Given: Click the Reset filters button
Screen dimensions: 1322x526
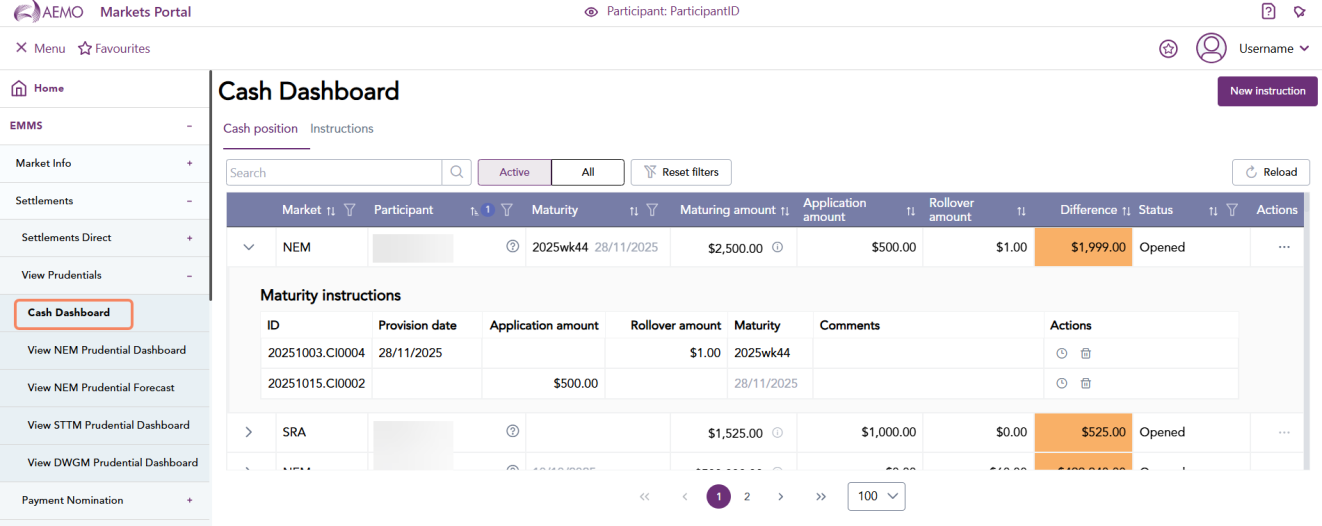Looking at the screenshot, I should [681, 172].
